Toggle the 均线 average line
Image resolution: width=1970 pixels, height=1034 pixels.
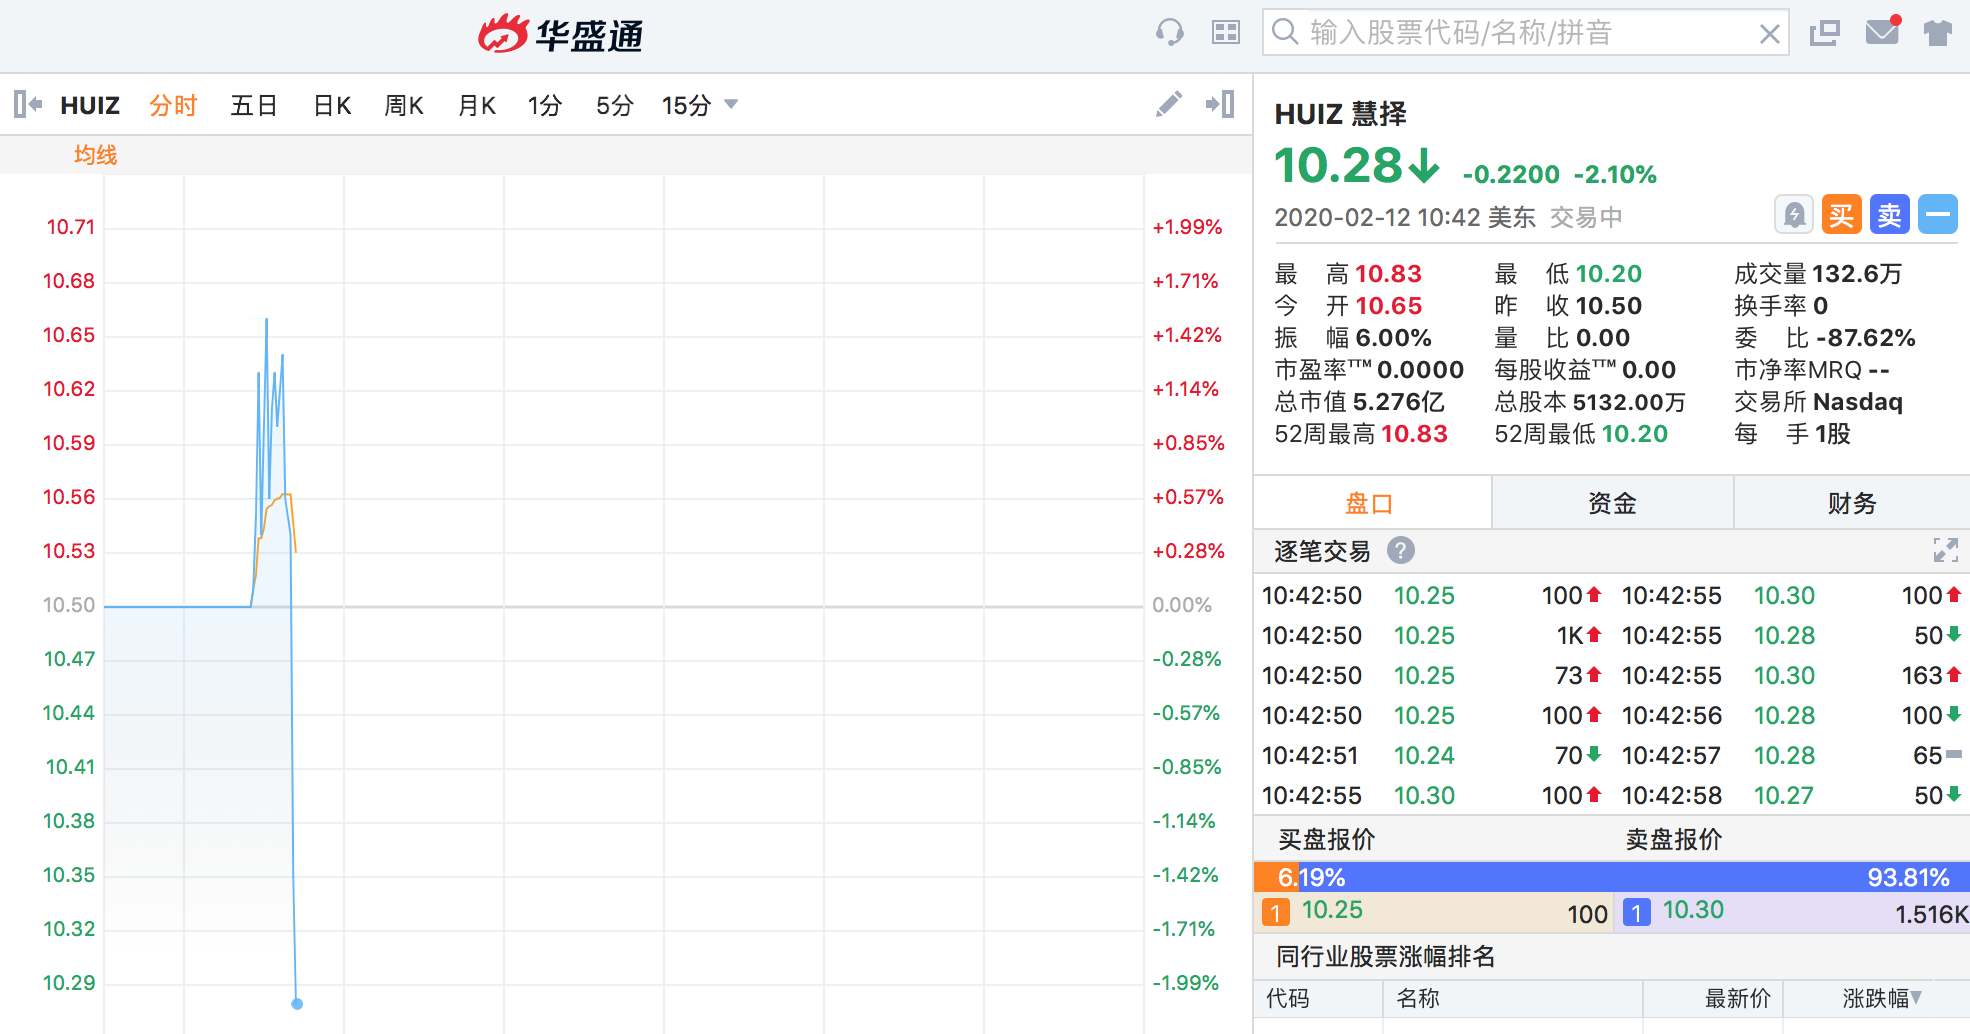tap(95, 155)
